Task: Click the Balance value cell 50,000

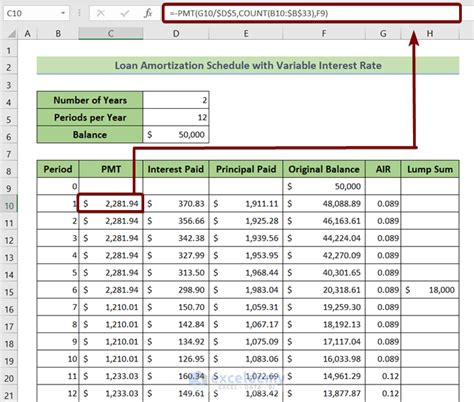Action: point(176,135)
